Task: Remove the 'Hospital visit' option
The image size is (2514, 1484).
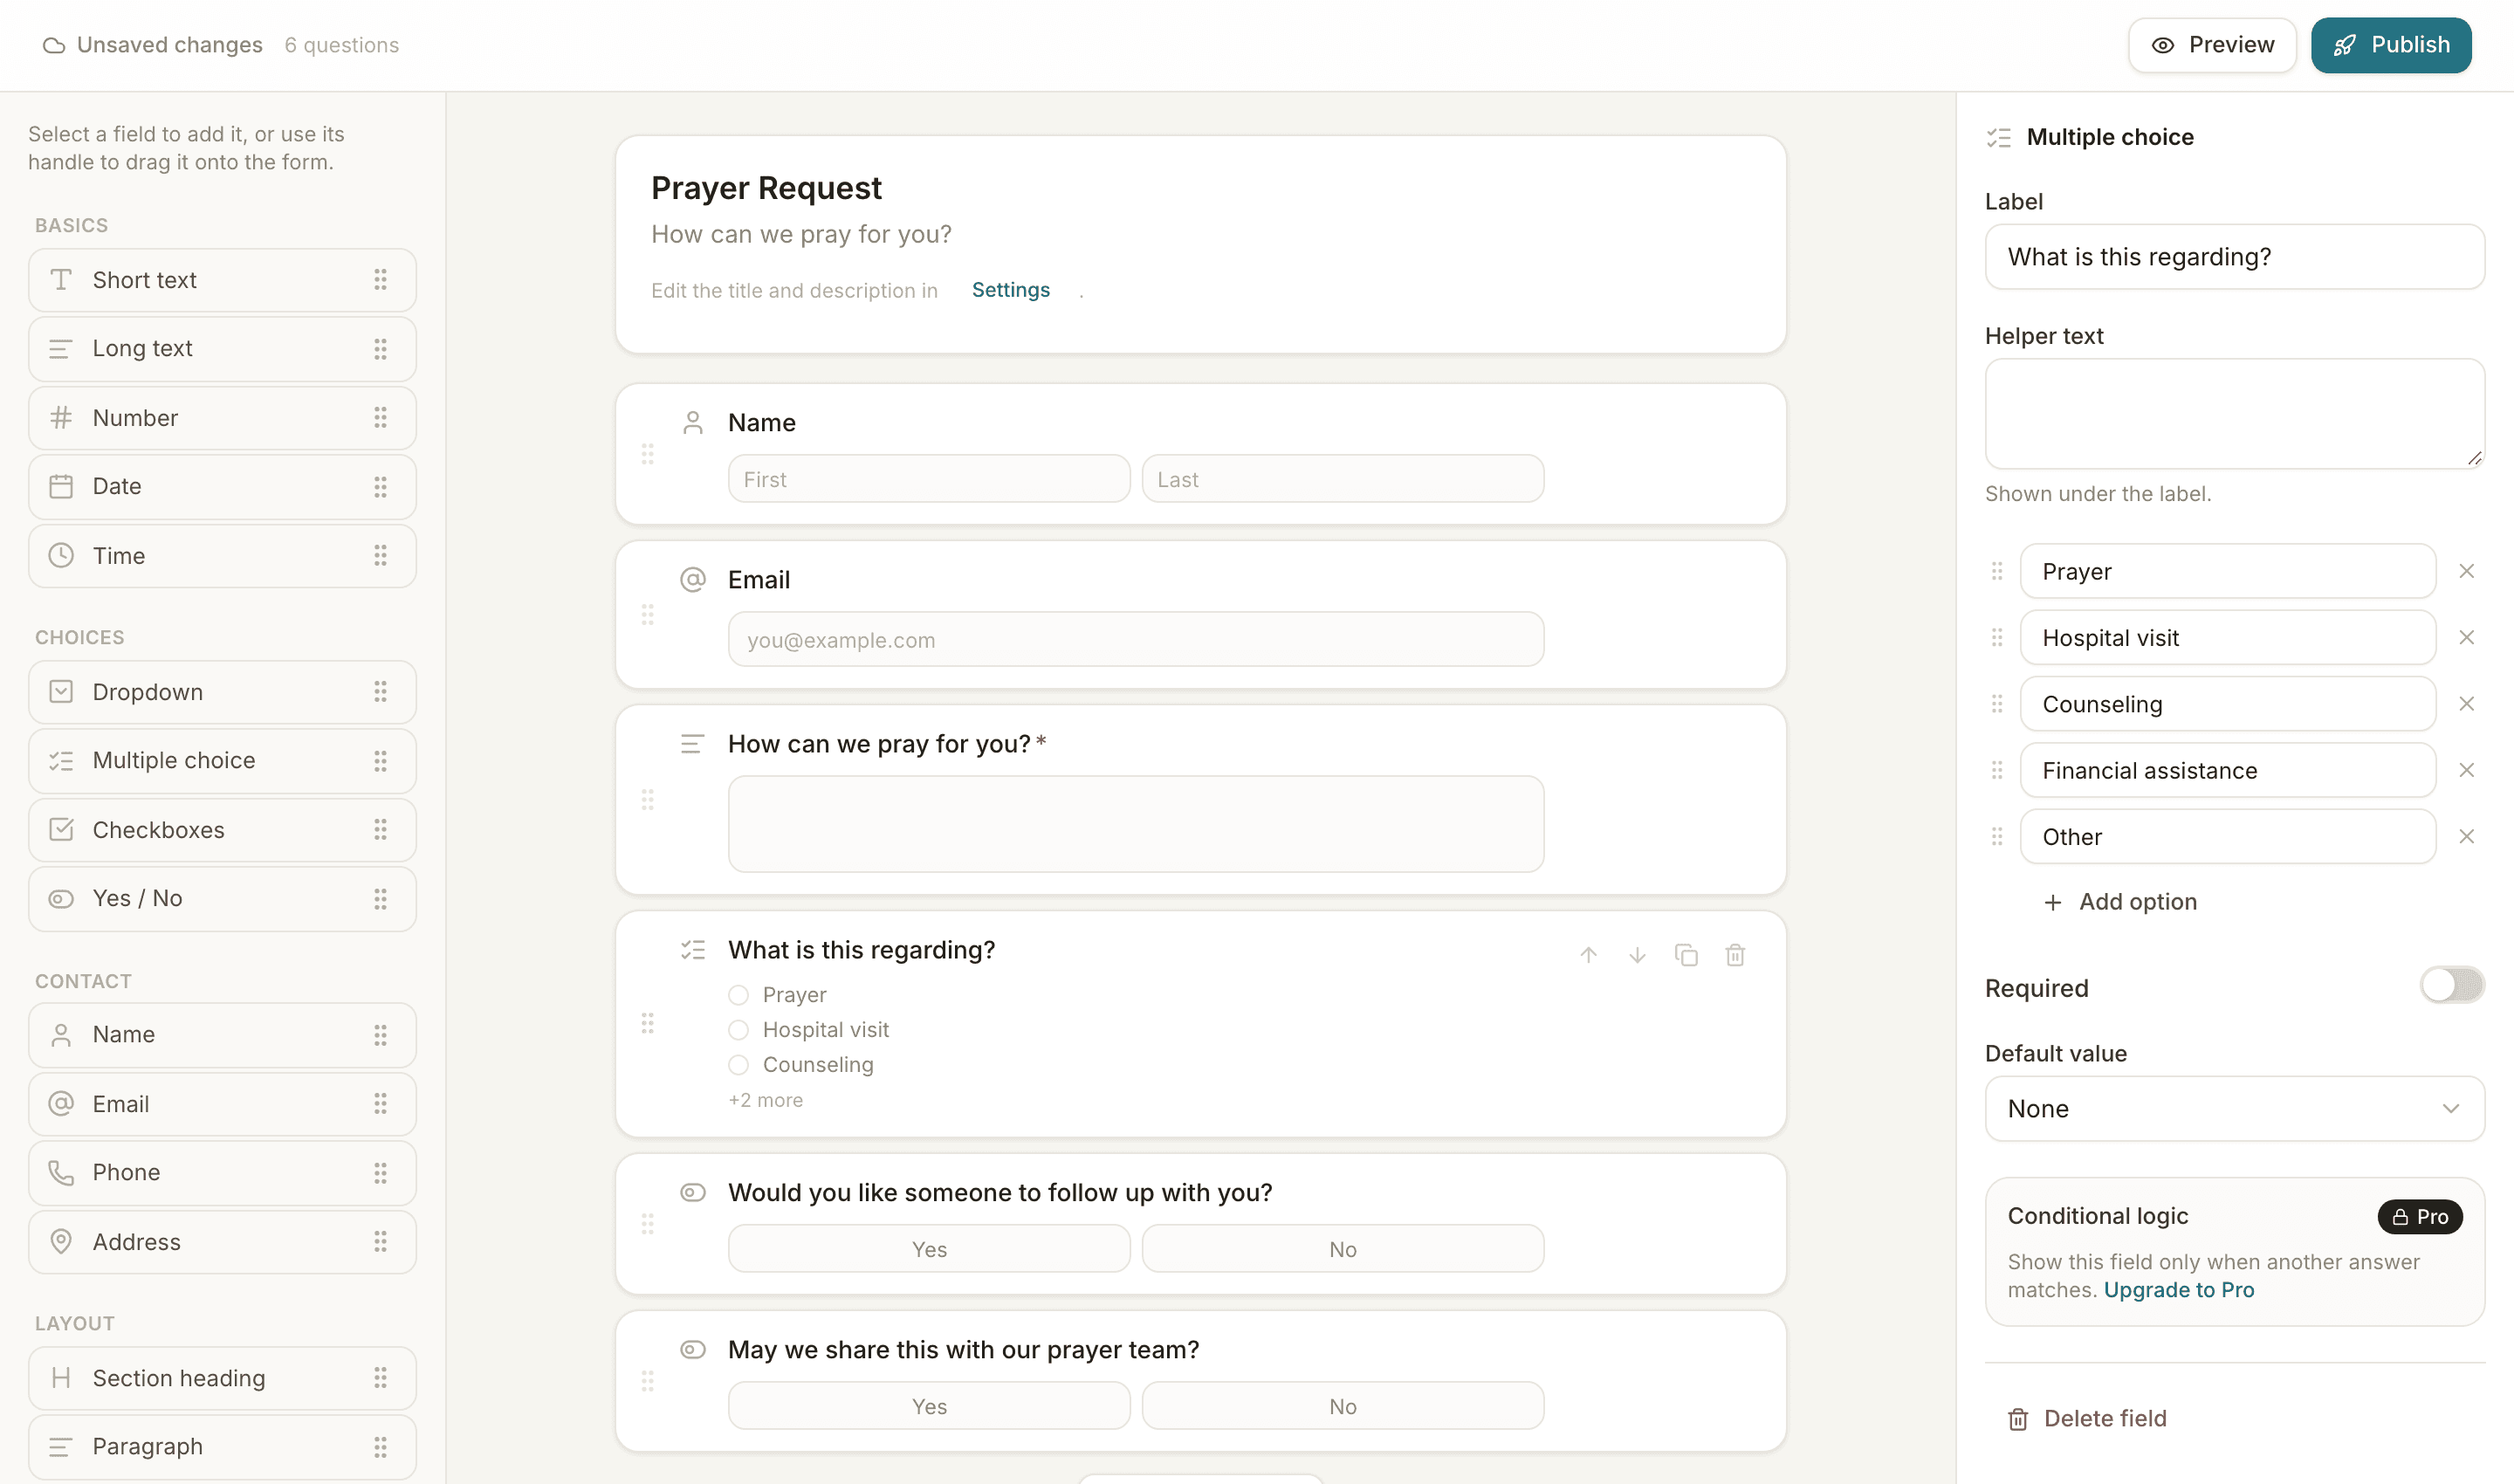Action: (x=2467, y=638)
